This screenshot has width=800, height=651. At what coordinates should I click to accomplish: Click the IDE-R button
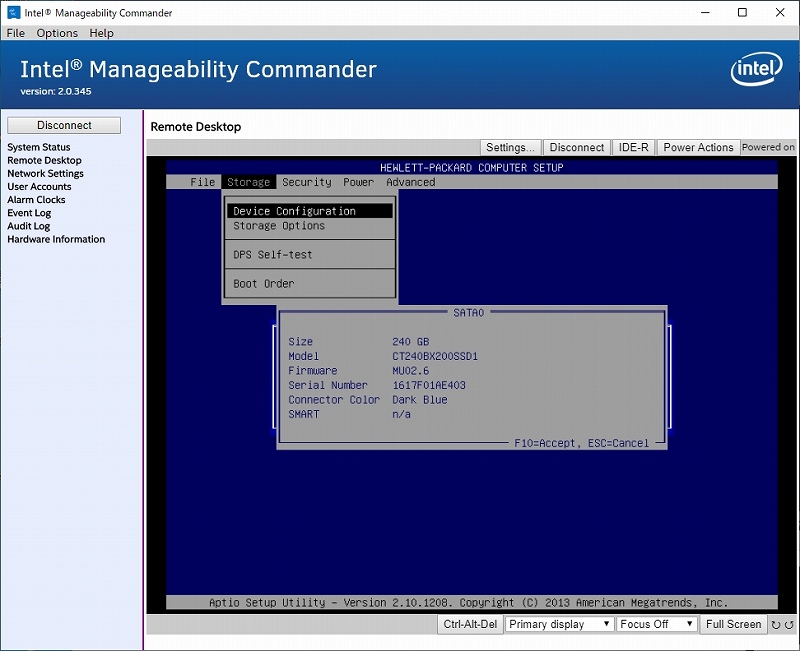(x=634, y=147)
